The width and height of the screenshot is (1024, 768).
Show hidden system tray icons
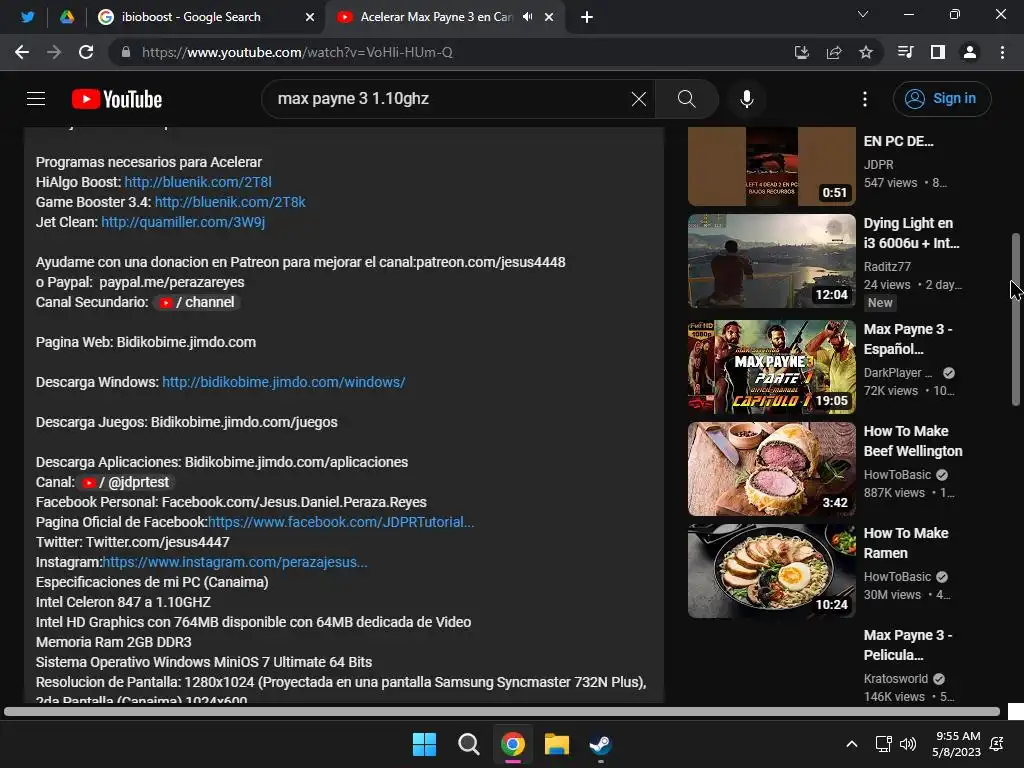point(852,744)
